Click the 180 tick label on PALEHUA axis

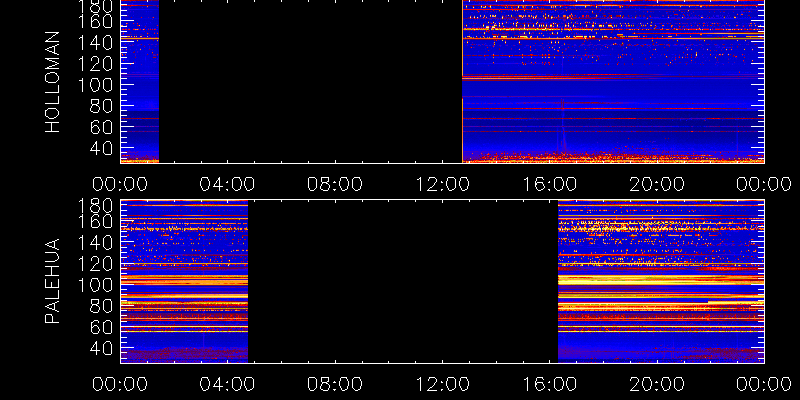[x=95, y=206]
